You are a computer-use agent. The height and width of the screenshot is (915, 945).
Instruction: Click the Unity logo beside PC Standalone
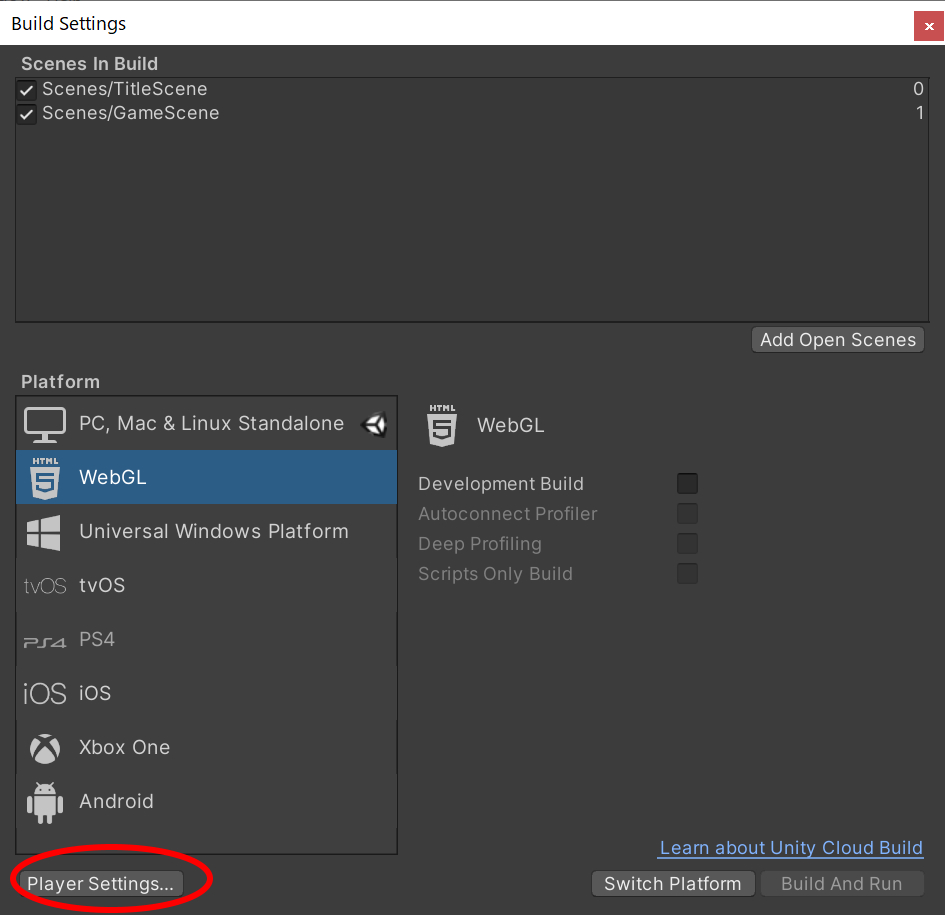(x=374, y=424)
